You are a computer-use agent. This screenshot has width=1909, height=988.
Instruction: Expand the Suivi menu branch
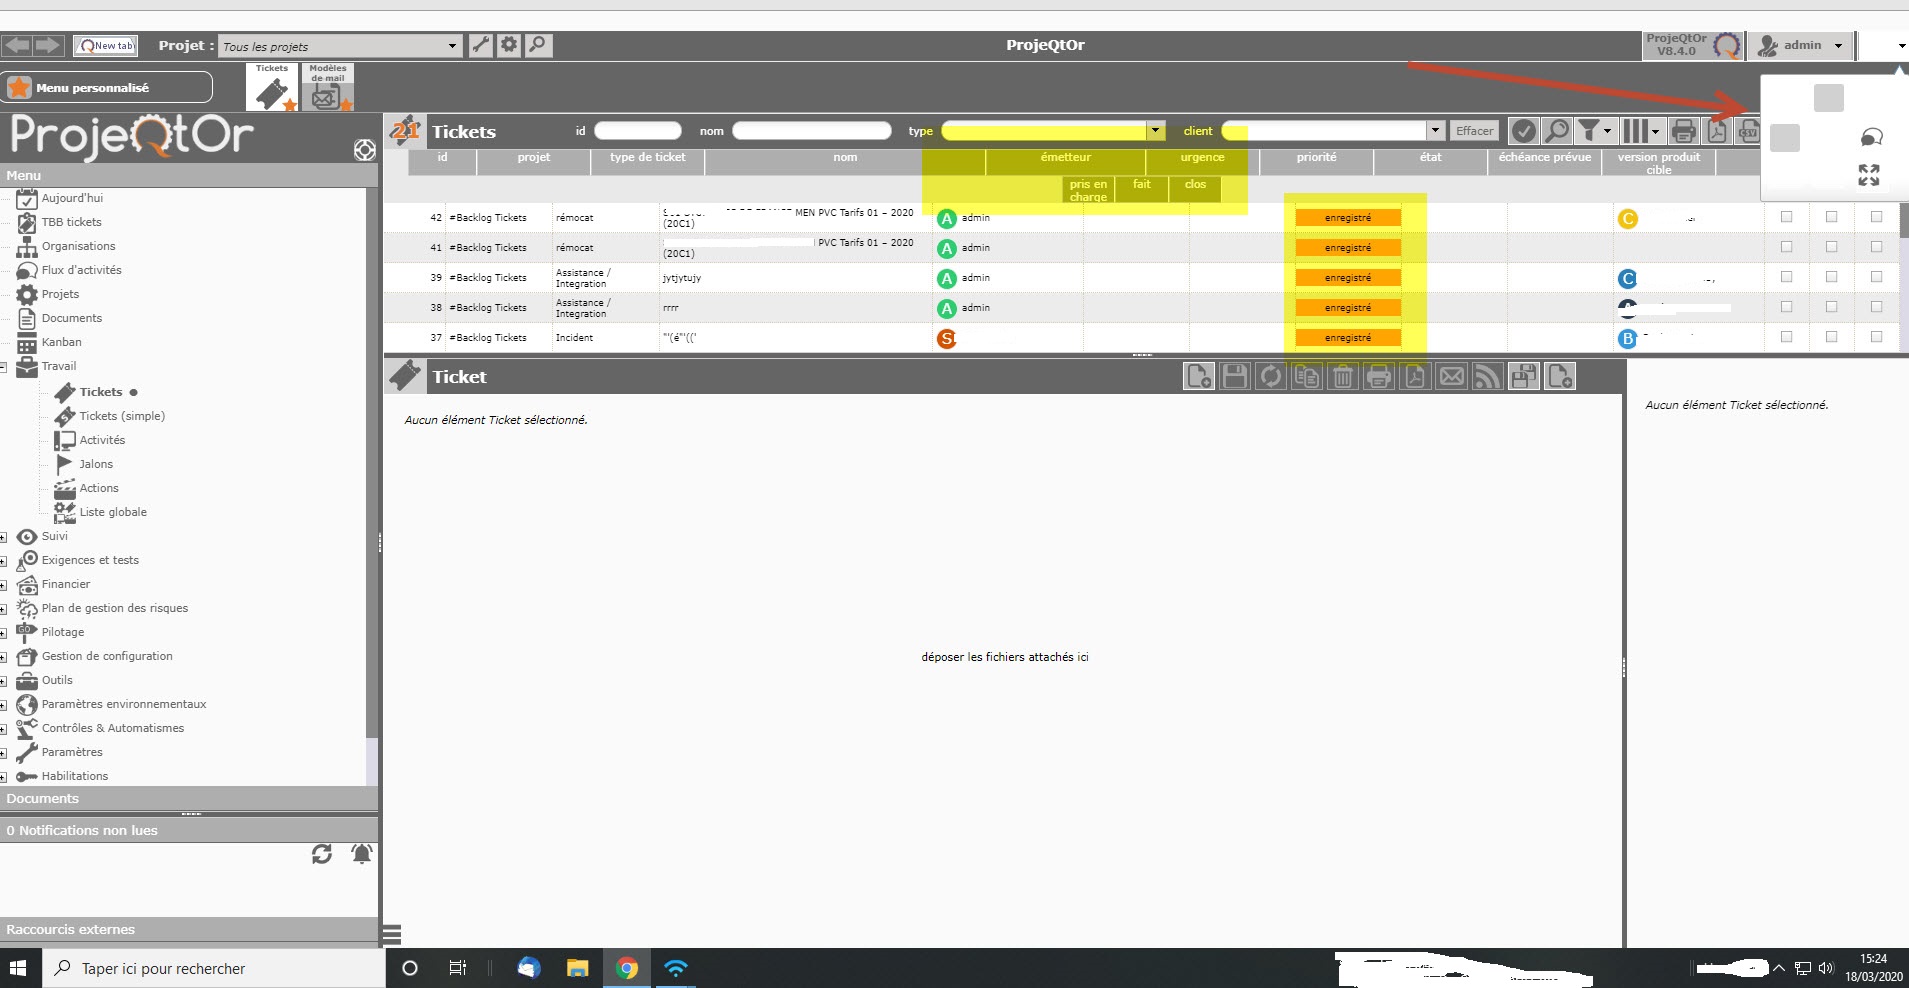coord(4,537)
